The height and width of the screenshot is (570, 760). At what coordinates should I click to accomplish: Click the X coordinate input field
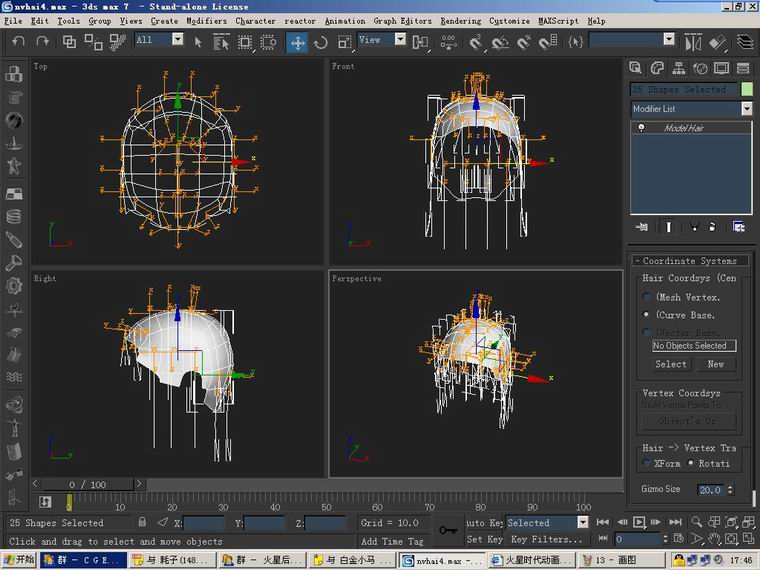click(x=204, y=523)
